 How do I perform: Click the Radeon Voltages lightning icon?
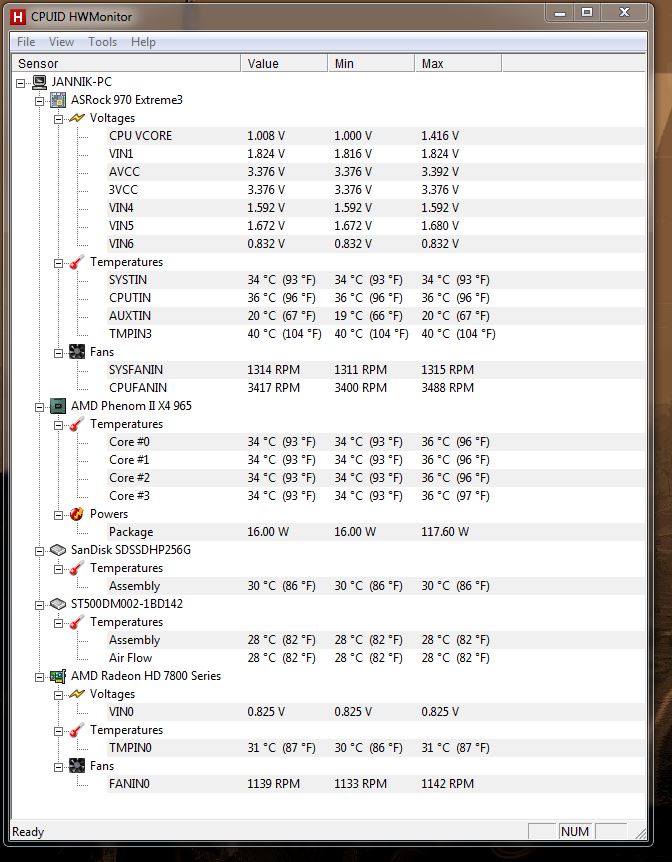click(x=77, y=694)
